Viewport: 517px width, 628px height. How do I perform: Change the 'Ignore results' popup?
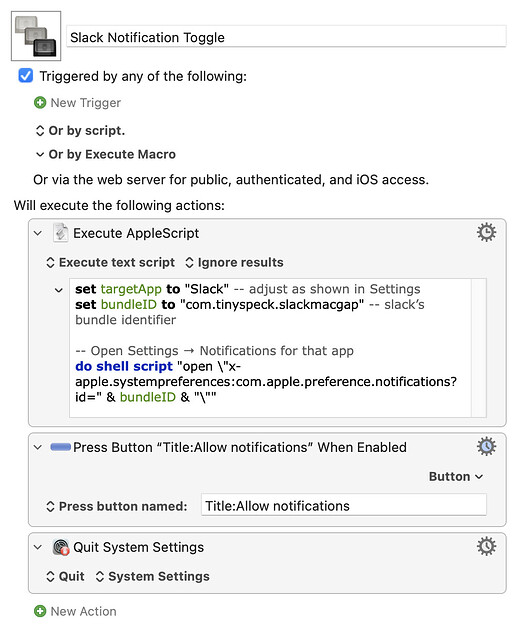click(x=234, y=262)
